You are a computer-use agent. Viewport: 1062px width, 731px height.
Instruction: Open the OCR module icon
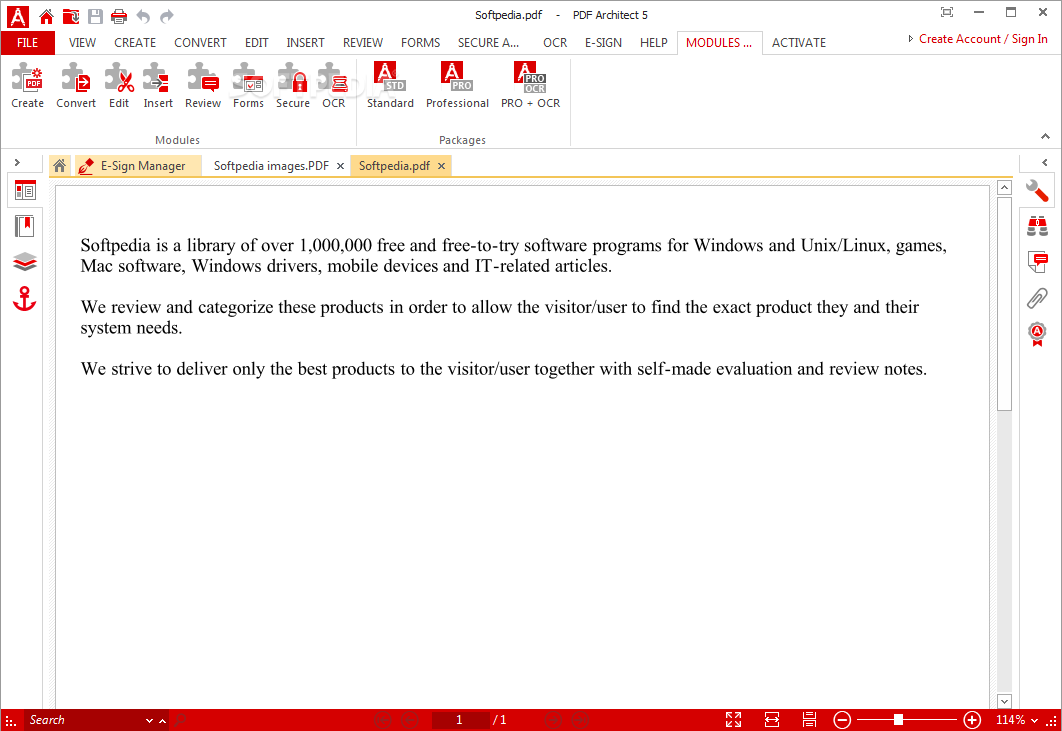(333, 85)
